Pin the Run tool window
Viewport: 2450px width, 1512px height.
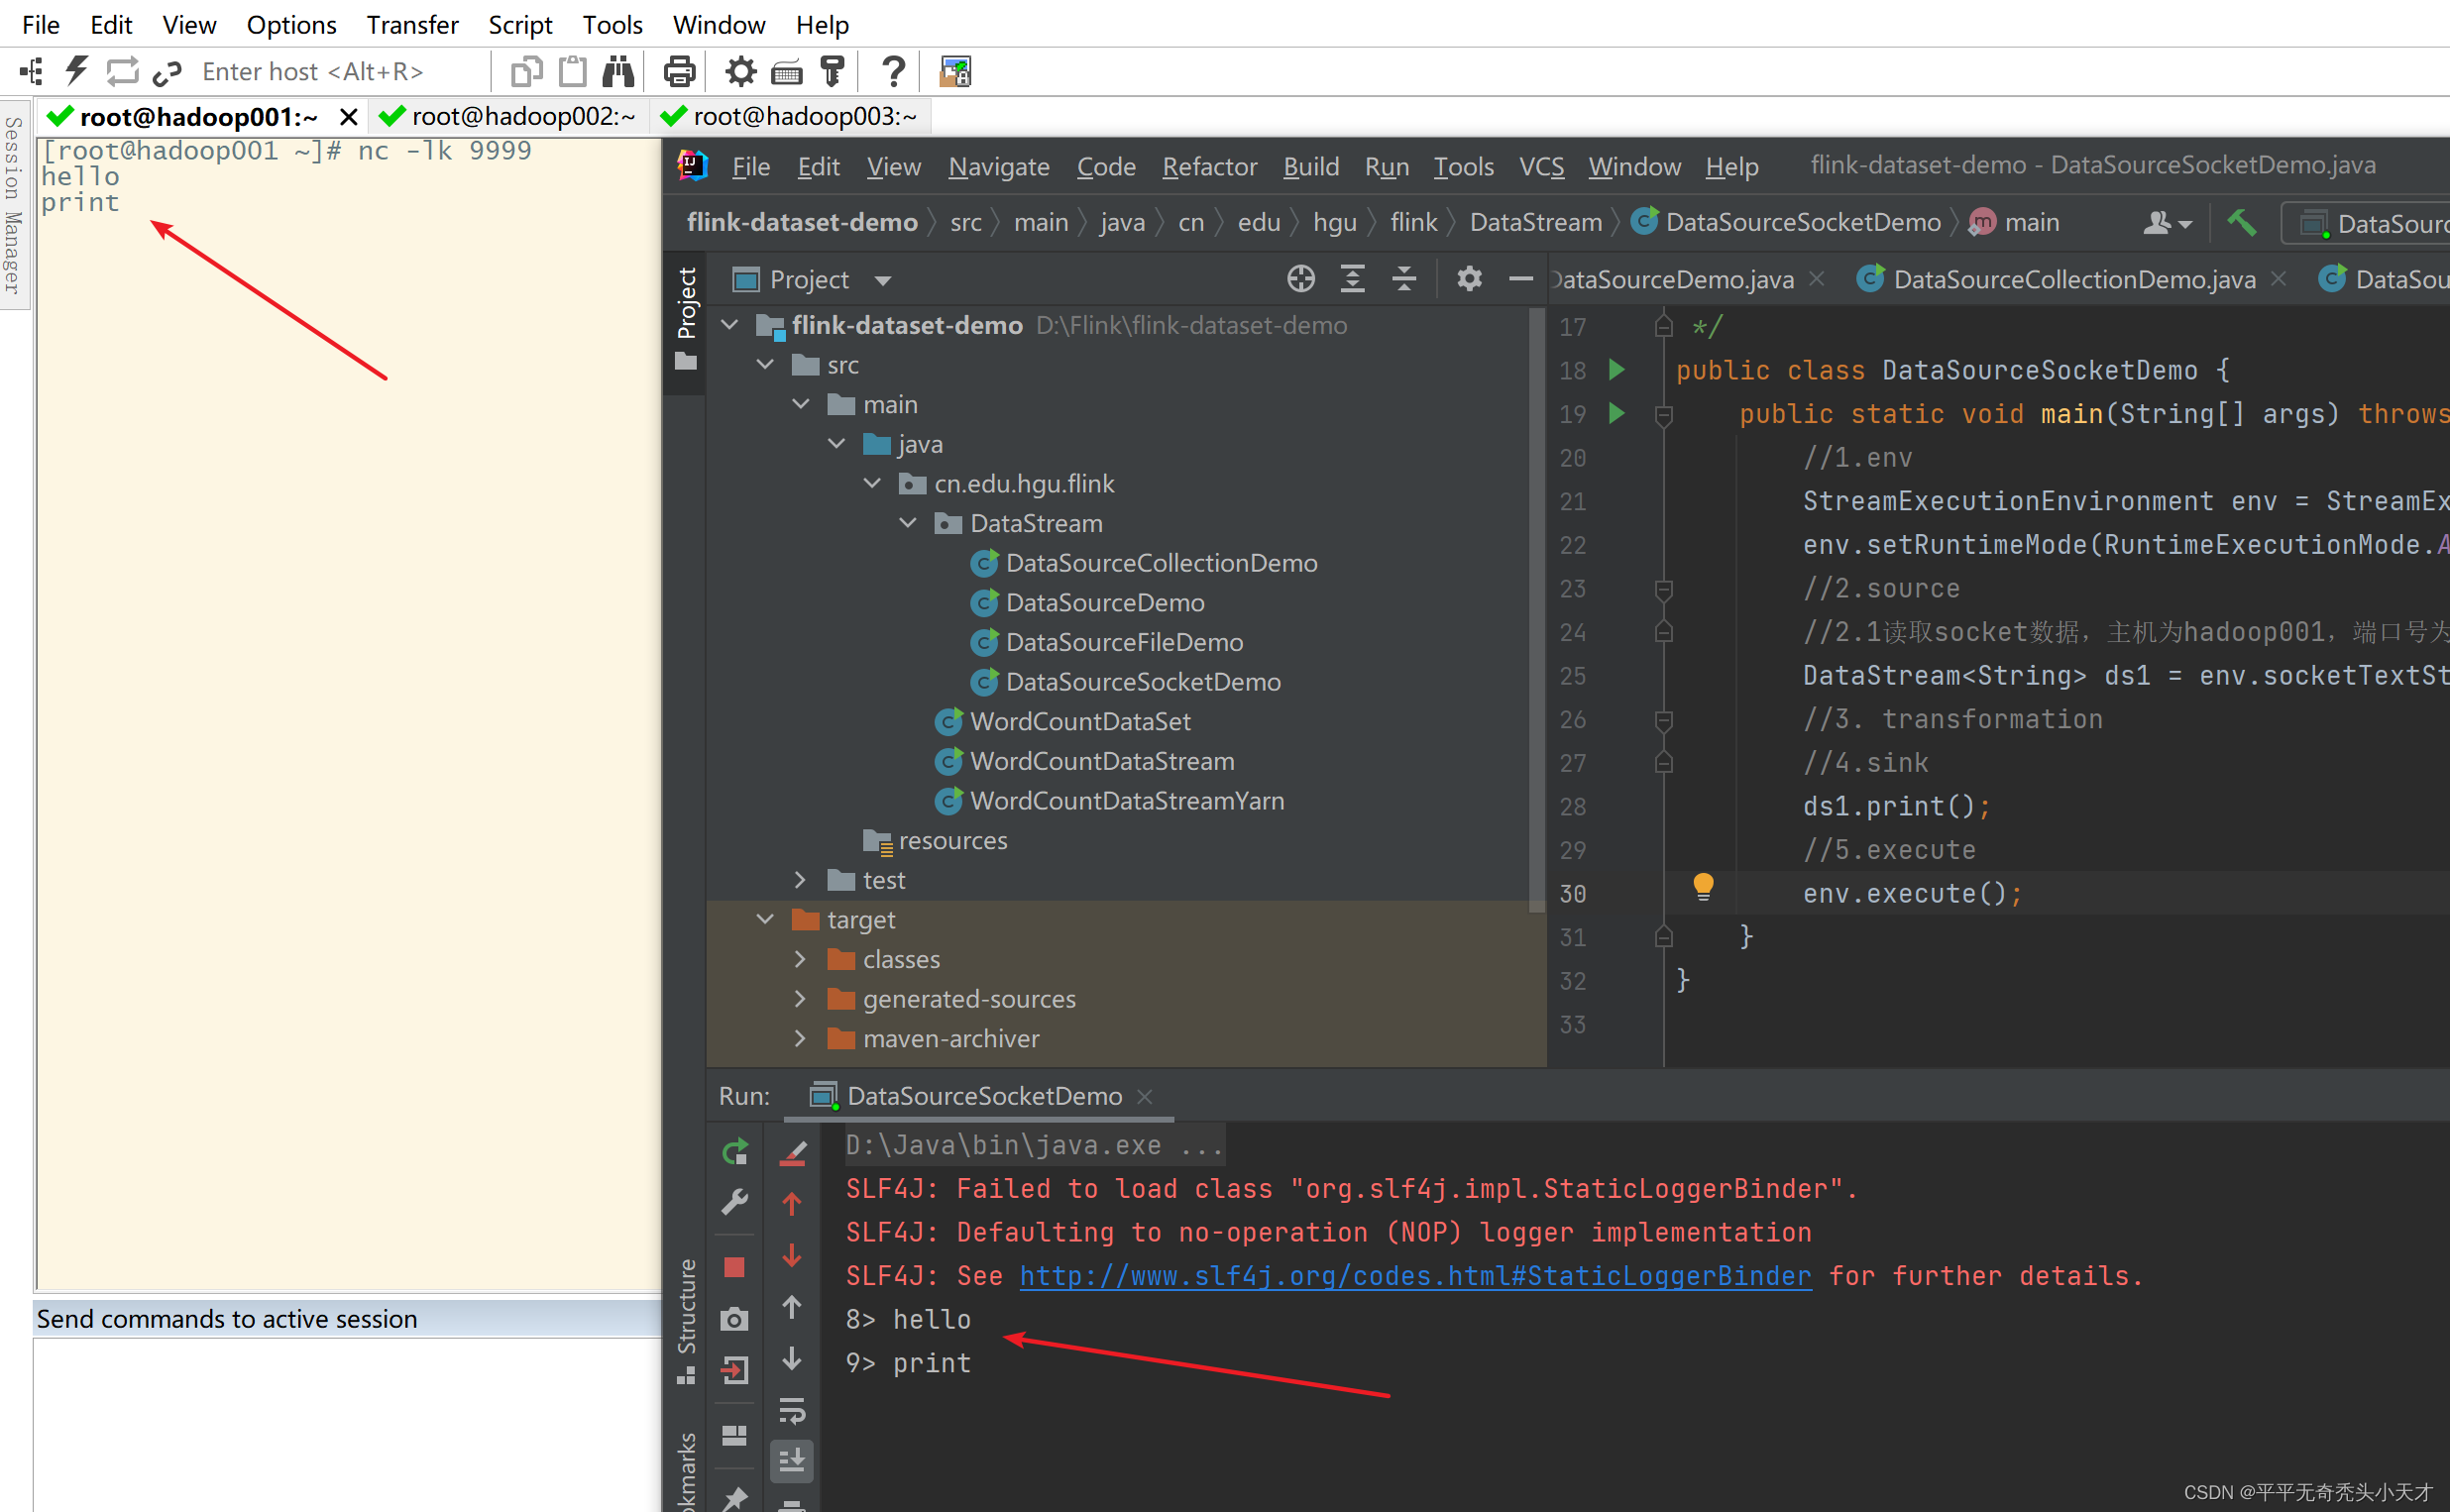[x=735, y=1498]
